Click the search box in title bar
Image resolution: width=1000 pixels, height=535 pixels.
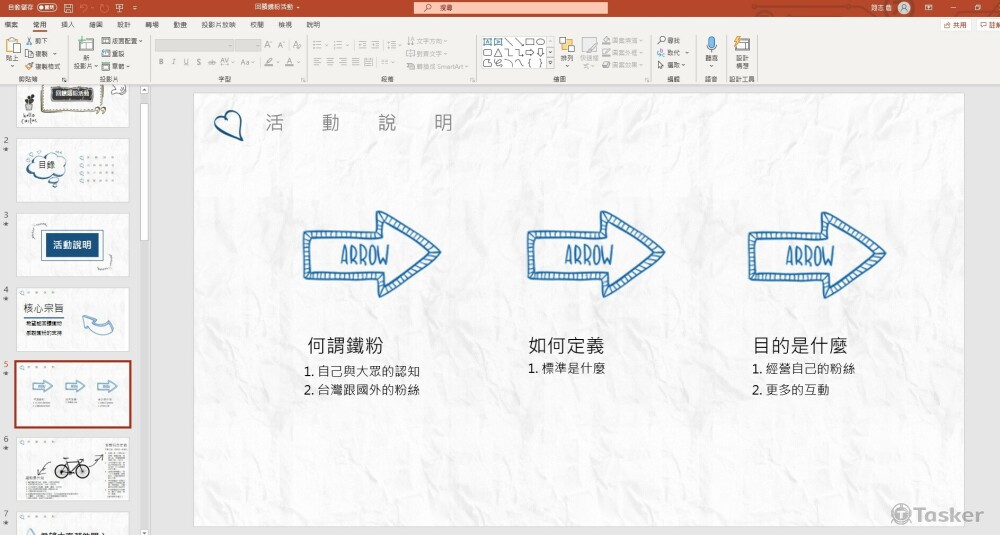(x=510, y=7)
